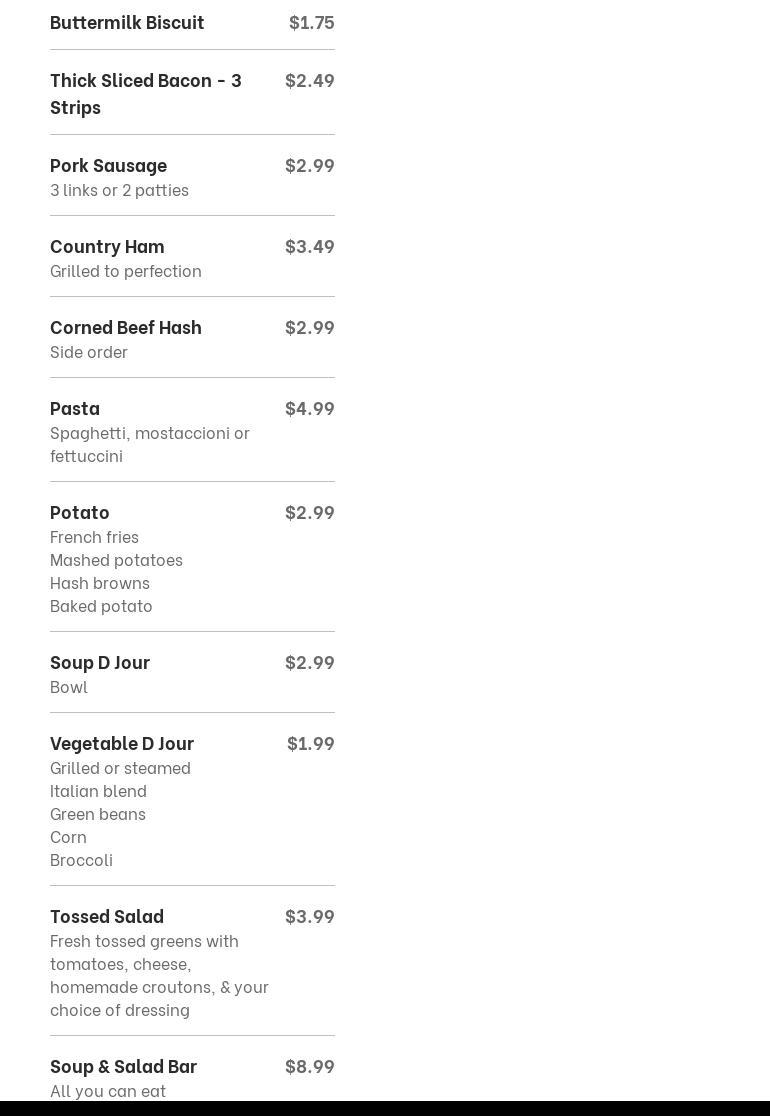Click the "3 links or 2 patties" description

(119, 190)
